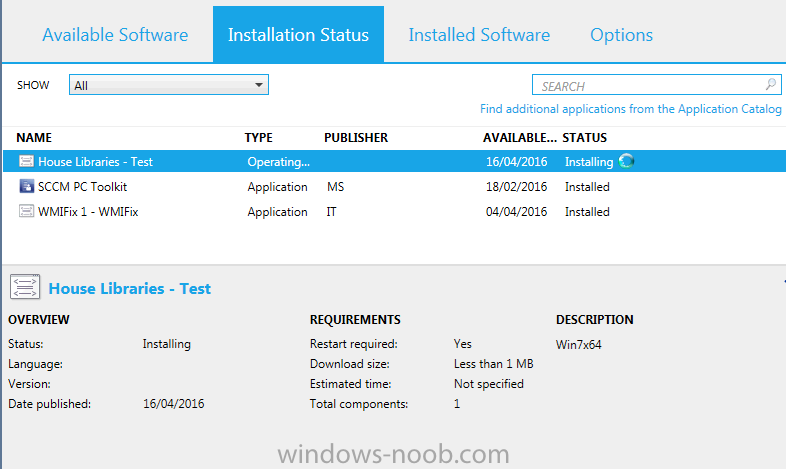
Task: Select the SCCM PC Toolkit row
Action: coord(394,186)
